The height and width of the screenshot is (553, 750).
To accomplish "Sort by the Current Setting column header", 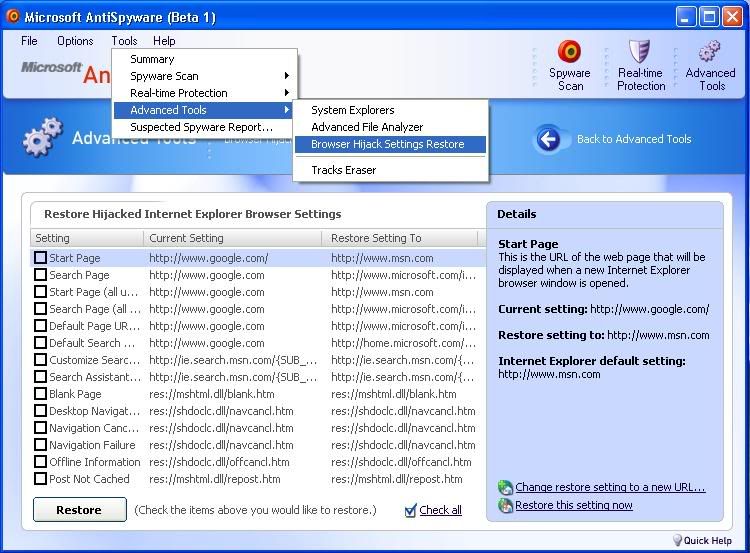I will (x=232, y=238).
